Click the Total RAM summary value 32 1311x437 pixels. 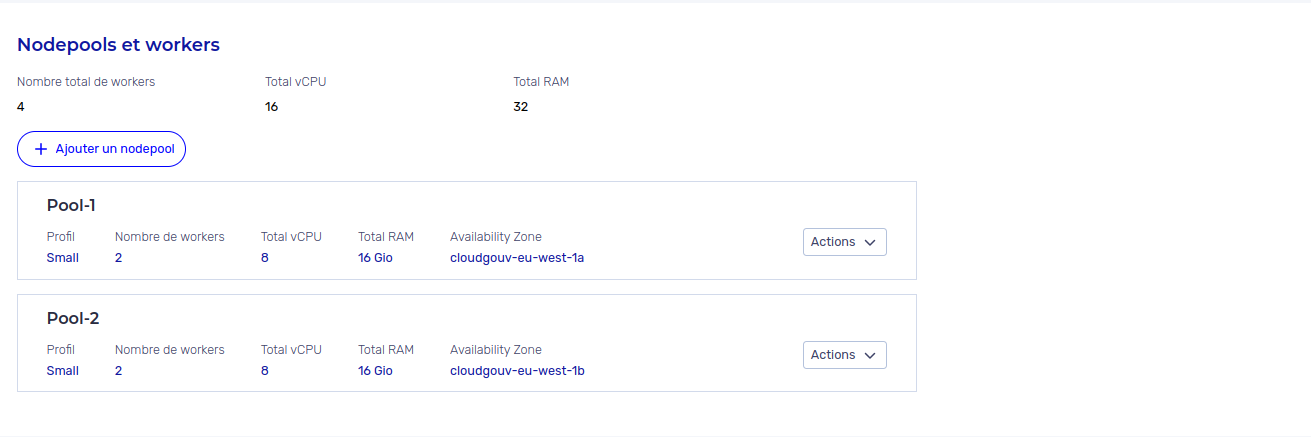tap(521, 107)
